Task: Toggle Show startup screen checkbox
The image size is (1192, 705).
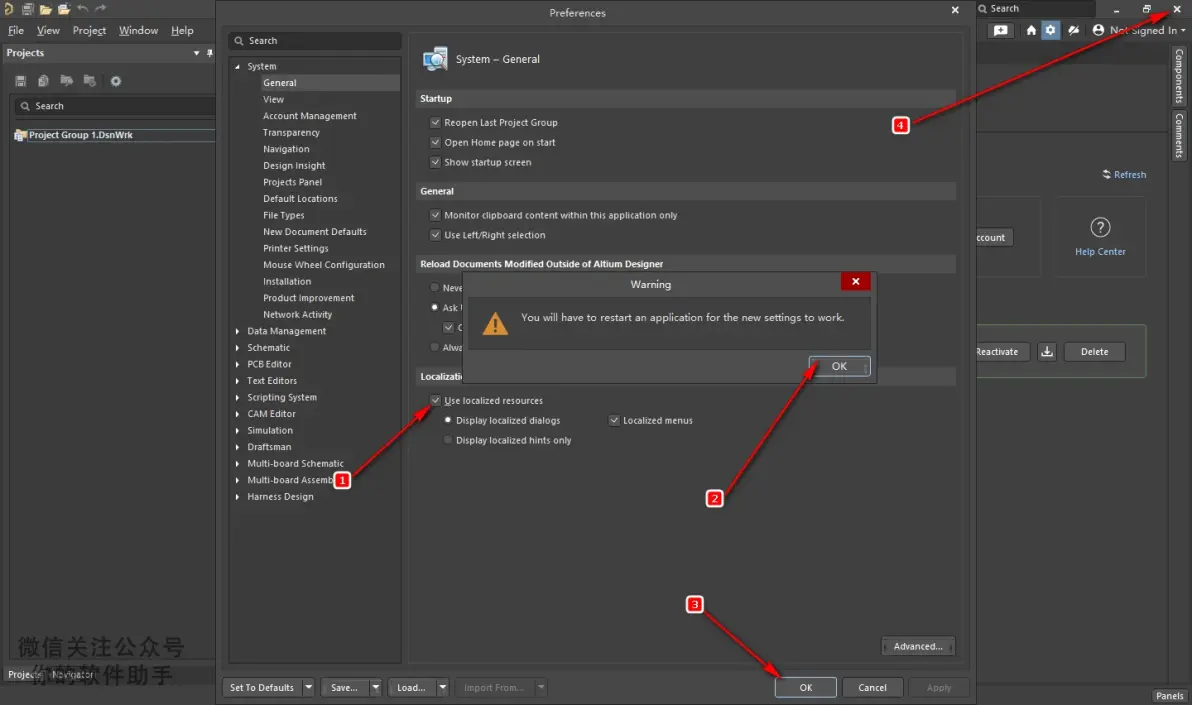Action: tap(435, 162)
